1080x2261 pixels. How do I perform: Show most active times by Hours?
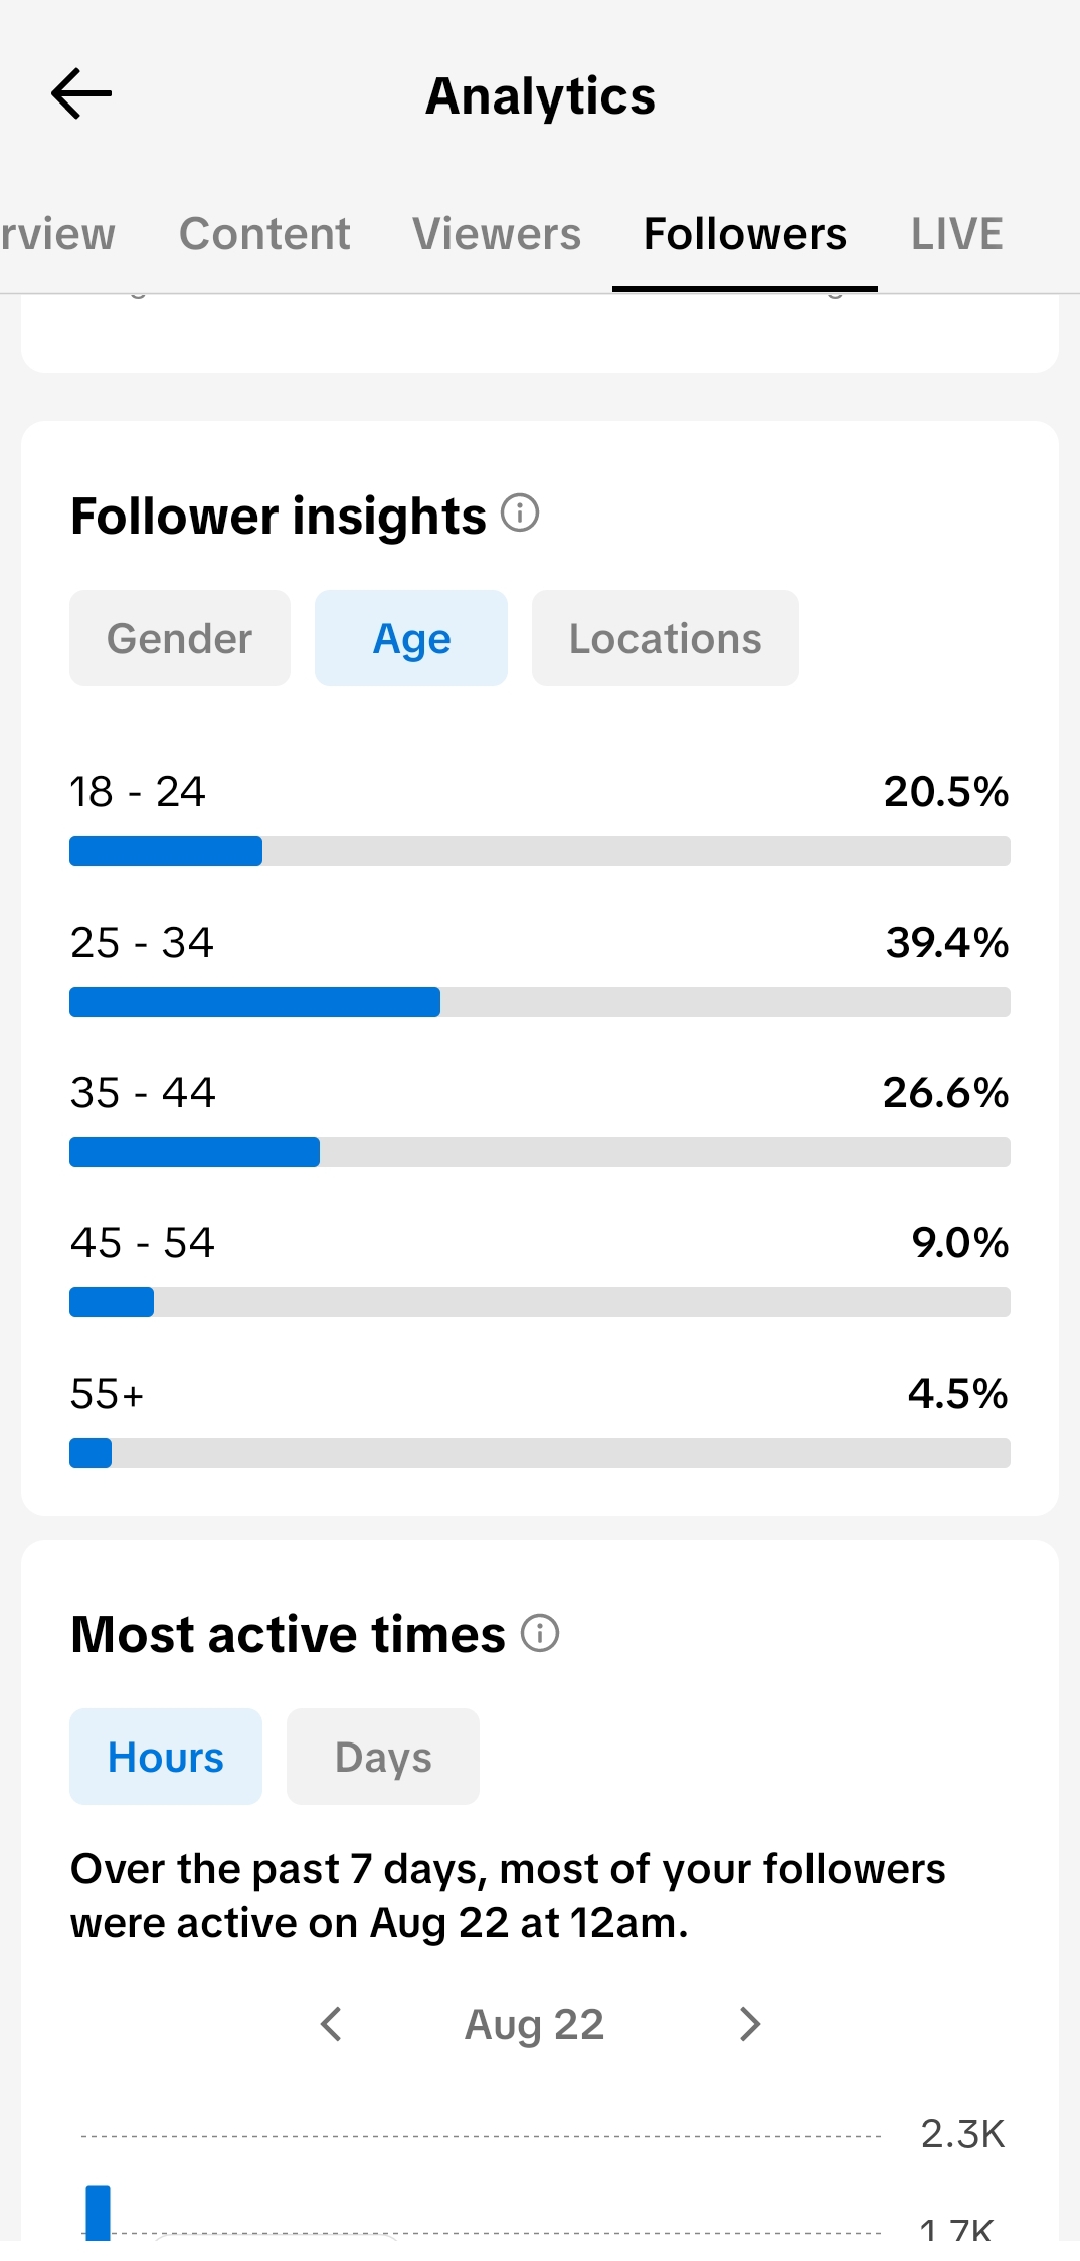tap(165, 1757)
